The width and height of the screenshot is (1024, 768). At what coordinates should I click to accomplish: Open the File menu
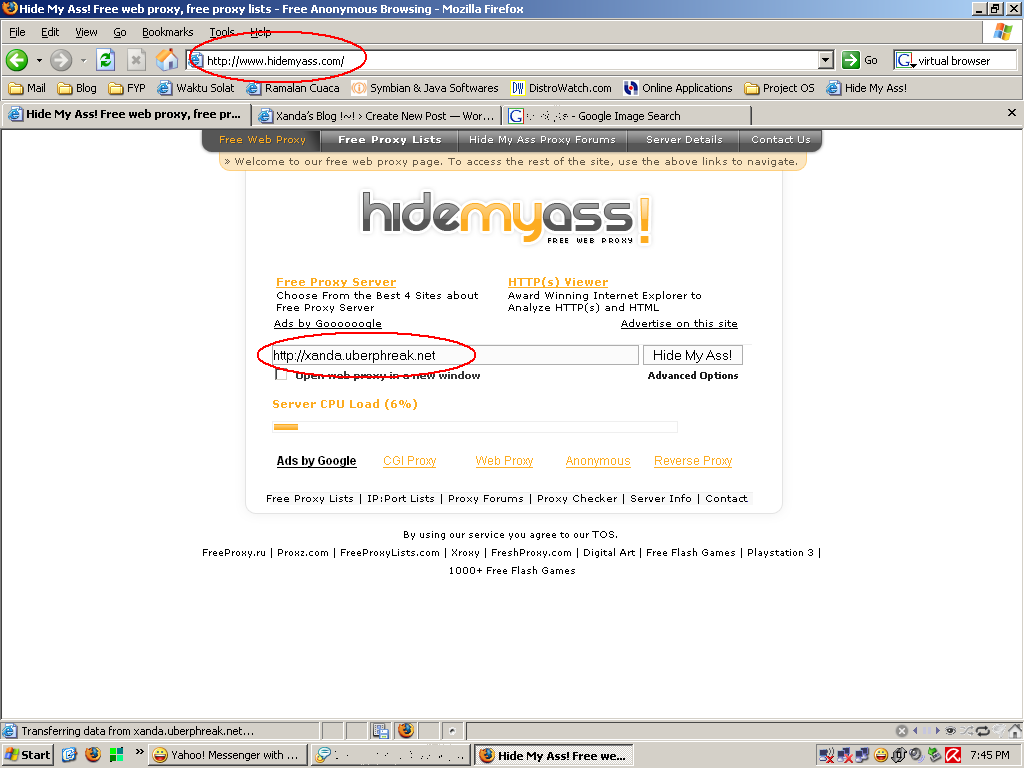[17, 32]
